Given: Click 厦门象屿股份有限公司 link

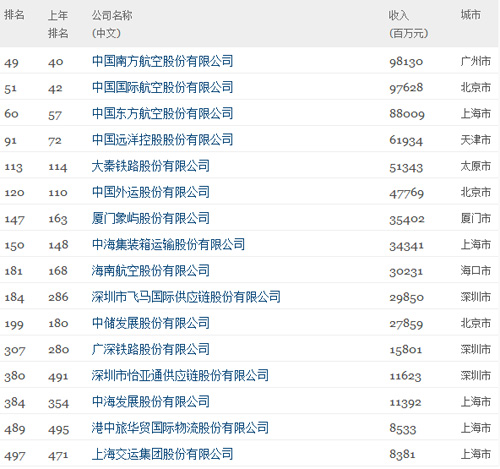Looking at the screenshot, I should [x=151, y=218].
